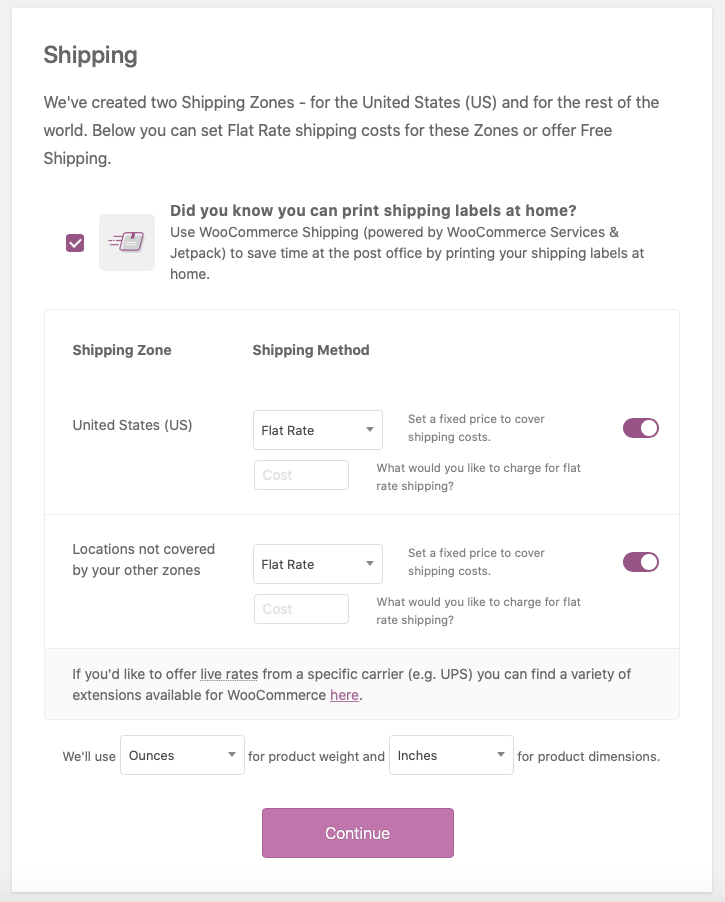Open the product weight unit dropdown
Viewport: 725px width, 902px height.
182,755
